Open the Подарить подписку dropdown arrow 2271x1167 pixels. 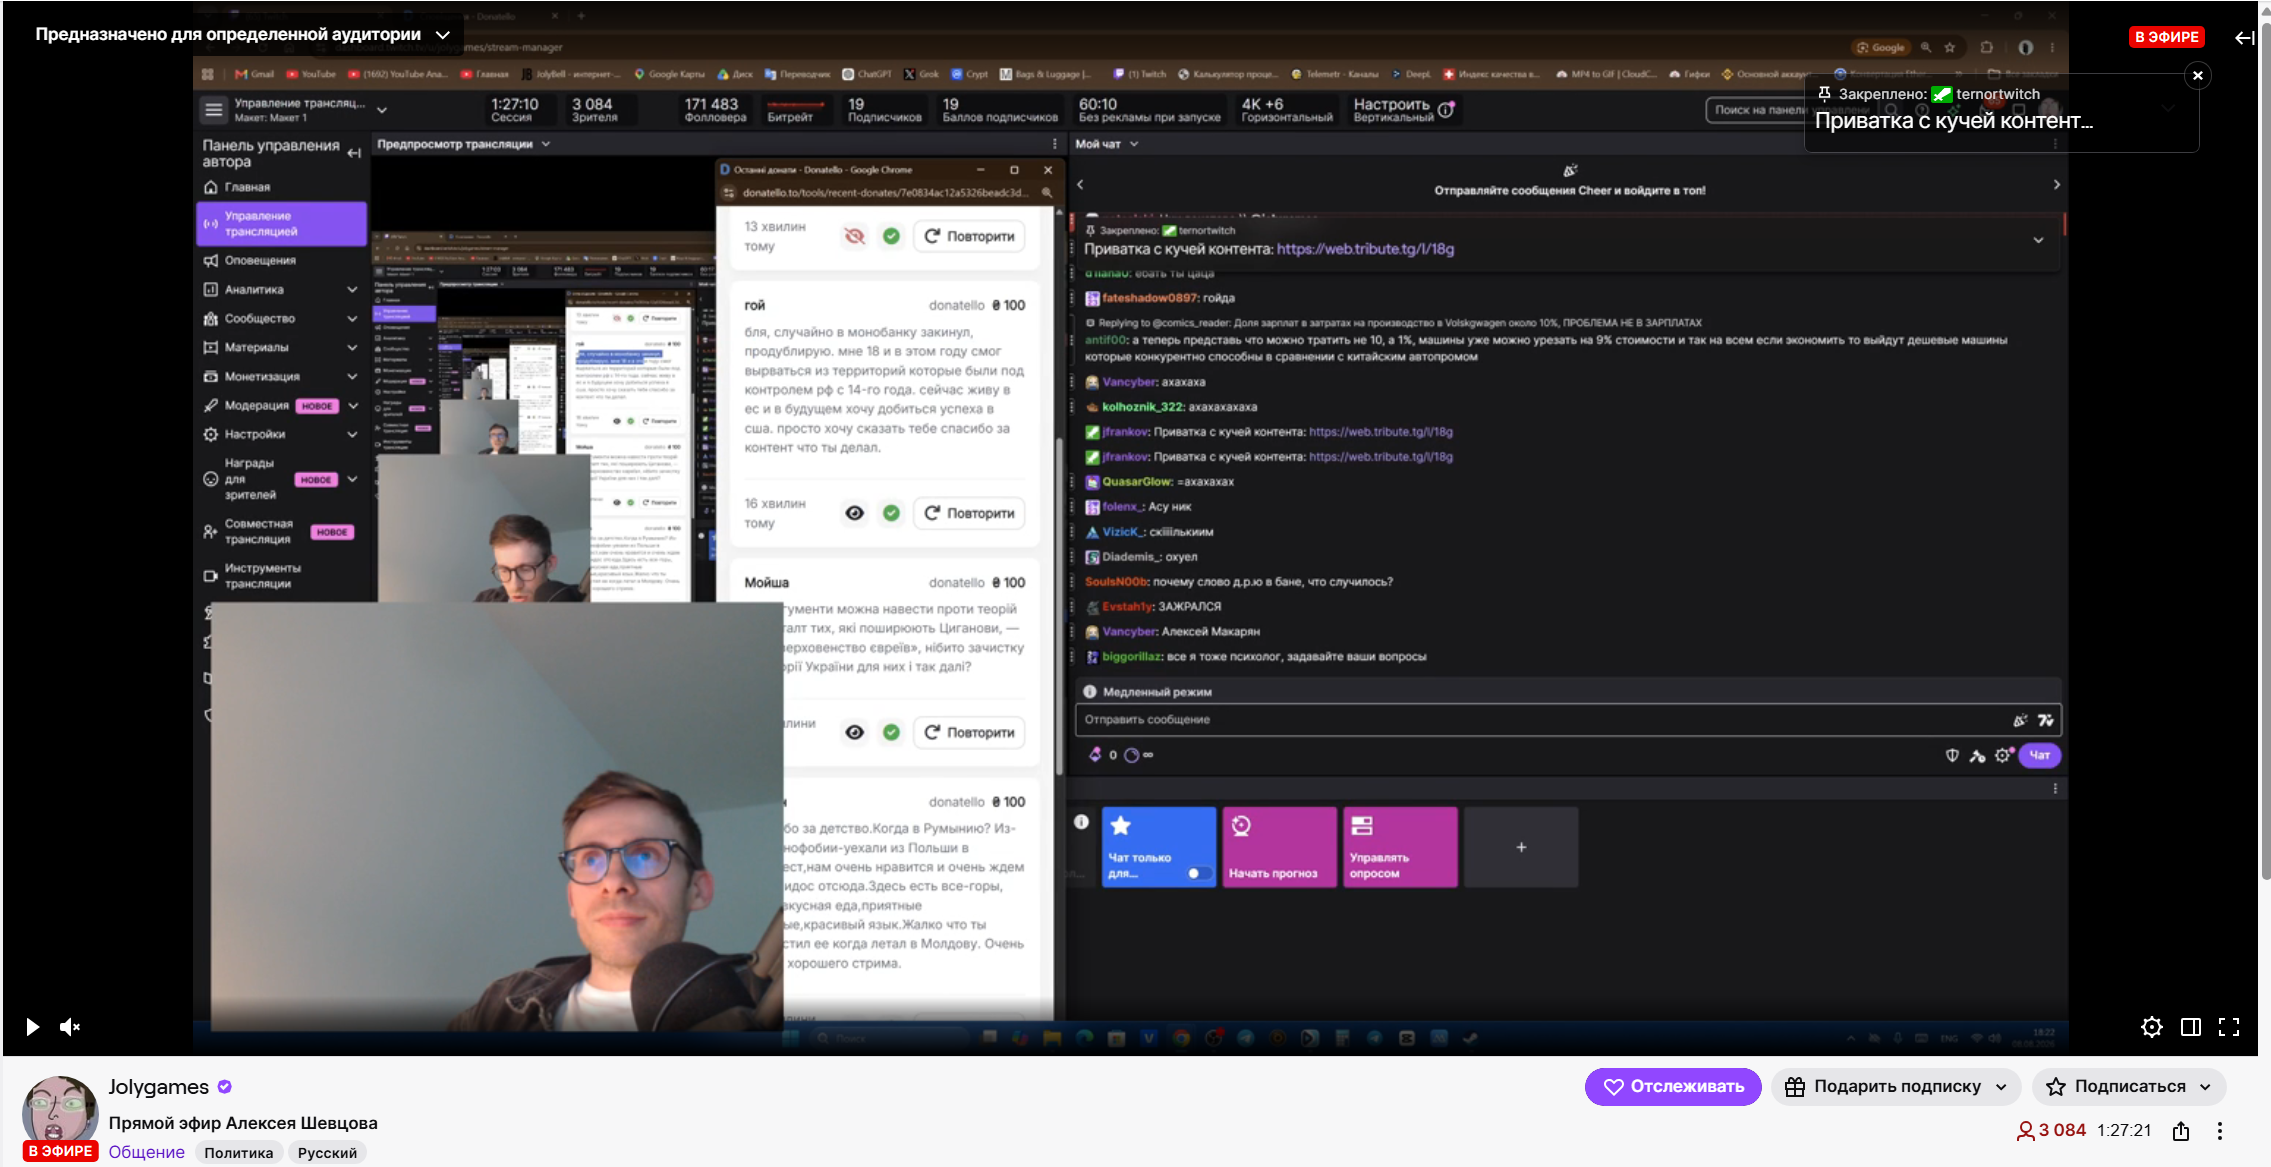pos(2001,1087)
